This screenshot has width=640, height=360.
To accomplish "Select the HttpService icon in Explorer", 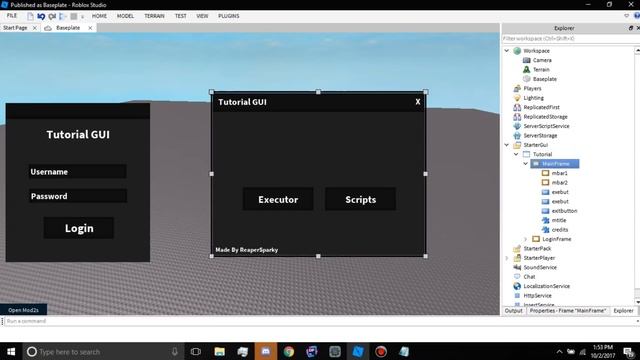I will click(517, 295).
